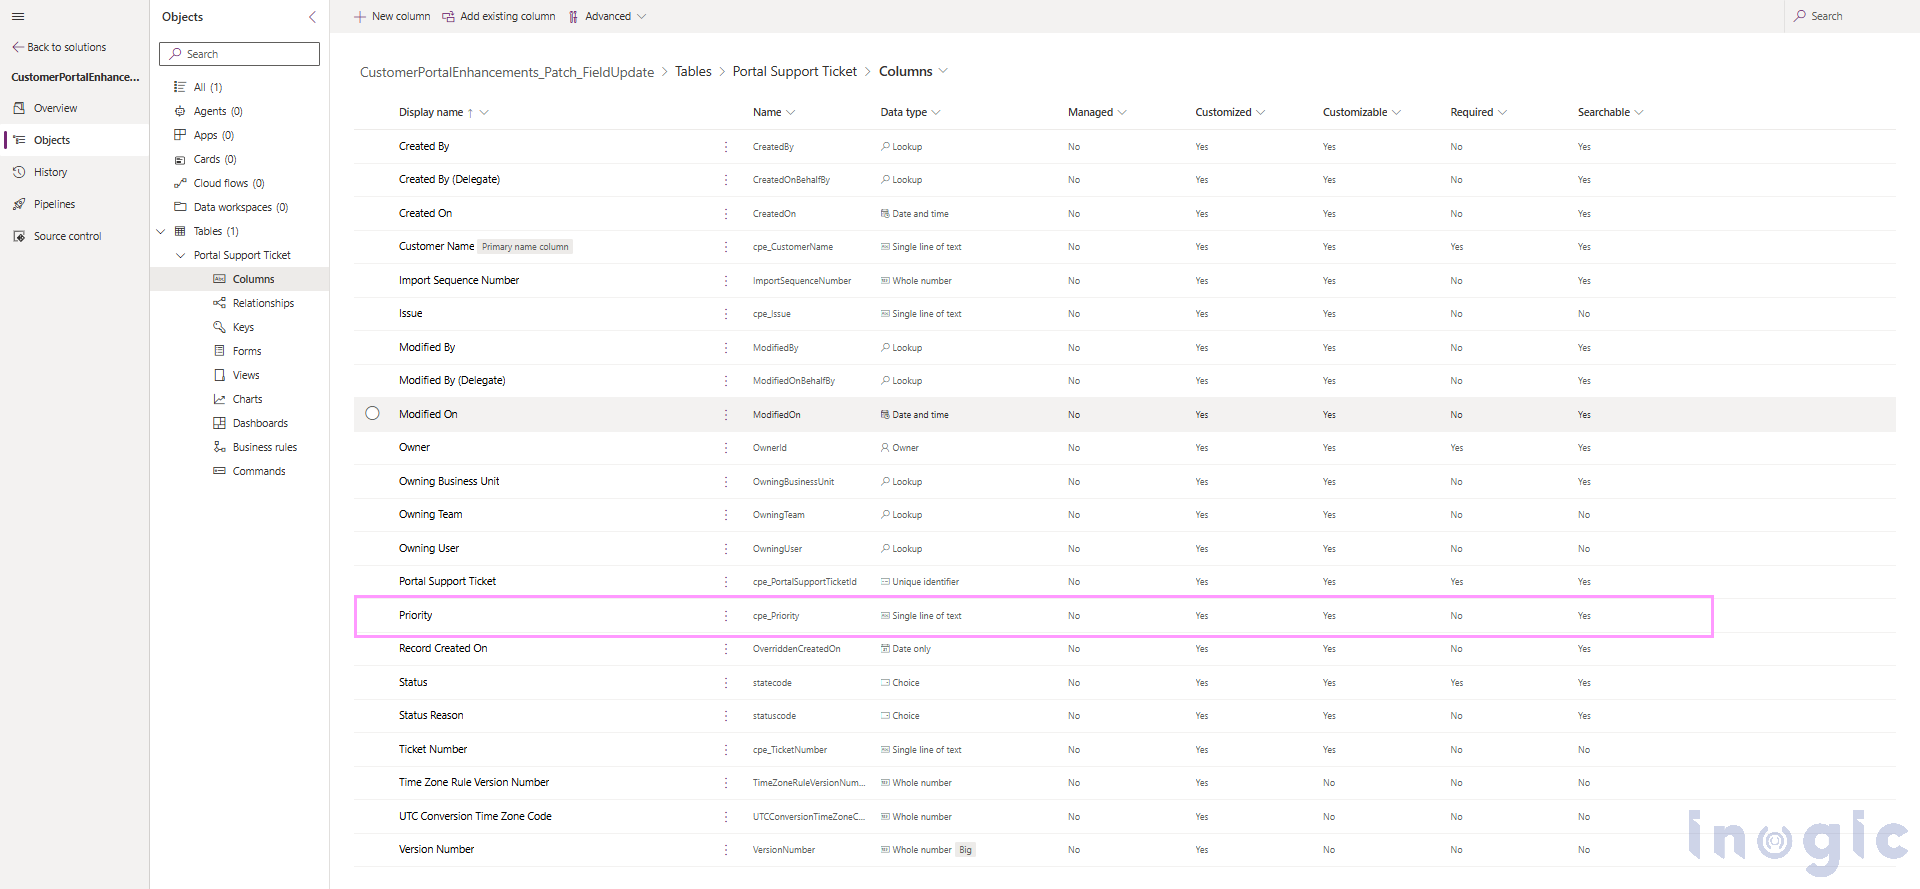Click the Business rules icon

[219, 447]
